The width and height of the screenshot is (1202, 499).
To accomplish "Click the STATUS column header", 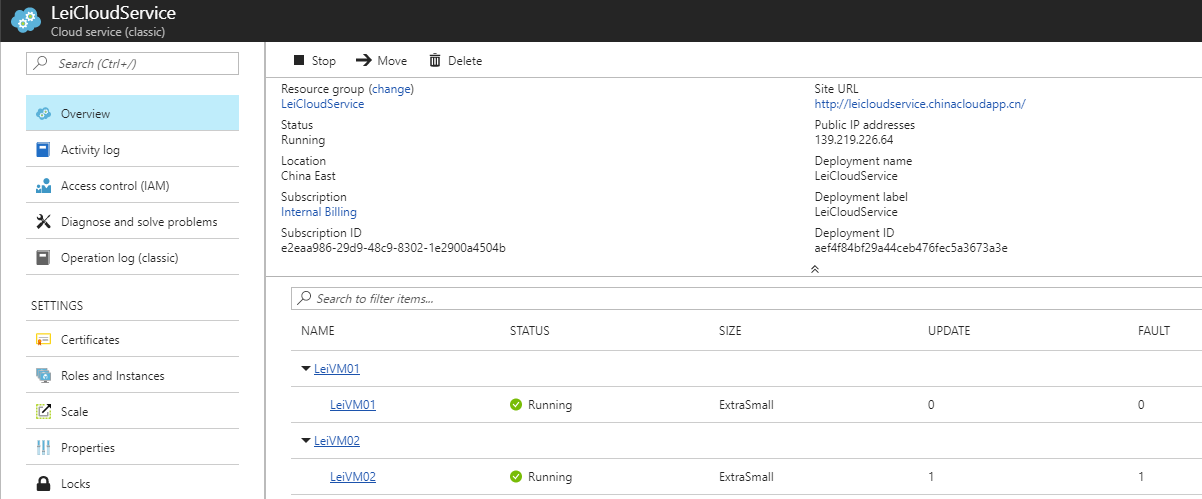I will (530, 331).
